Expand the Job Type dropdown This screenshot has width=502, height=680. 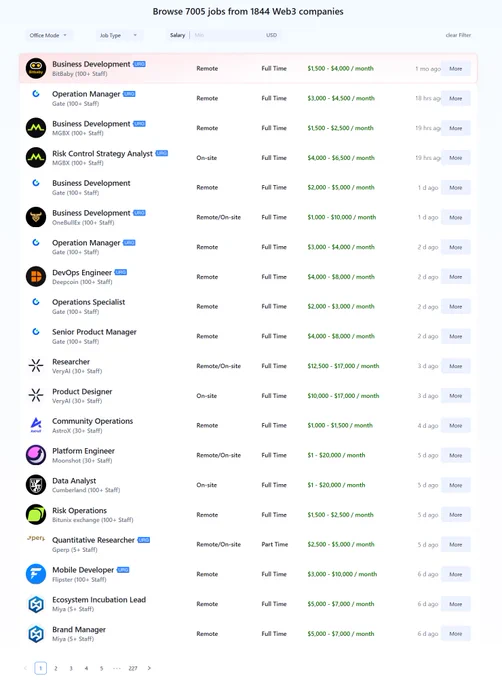(x=118, y=35)
